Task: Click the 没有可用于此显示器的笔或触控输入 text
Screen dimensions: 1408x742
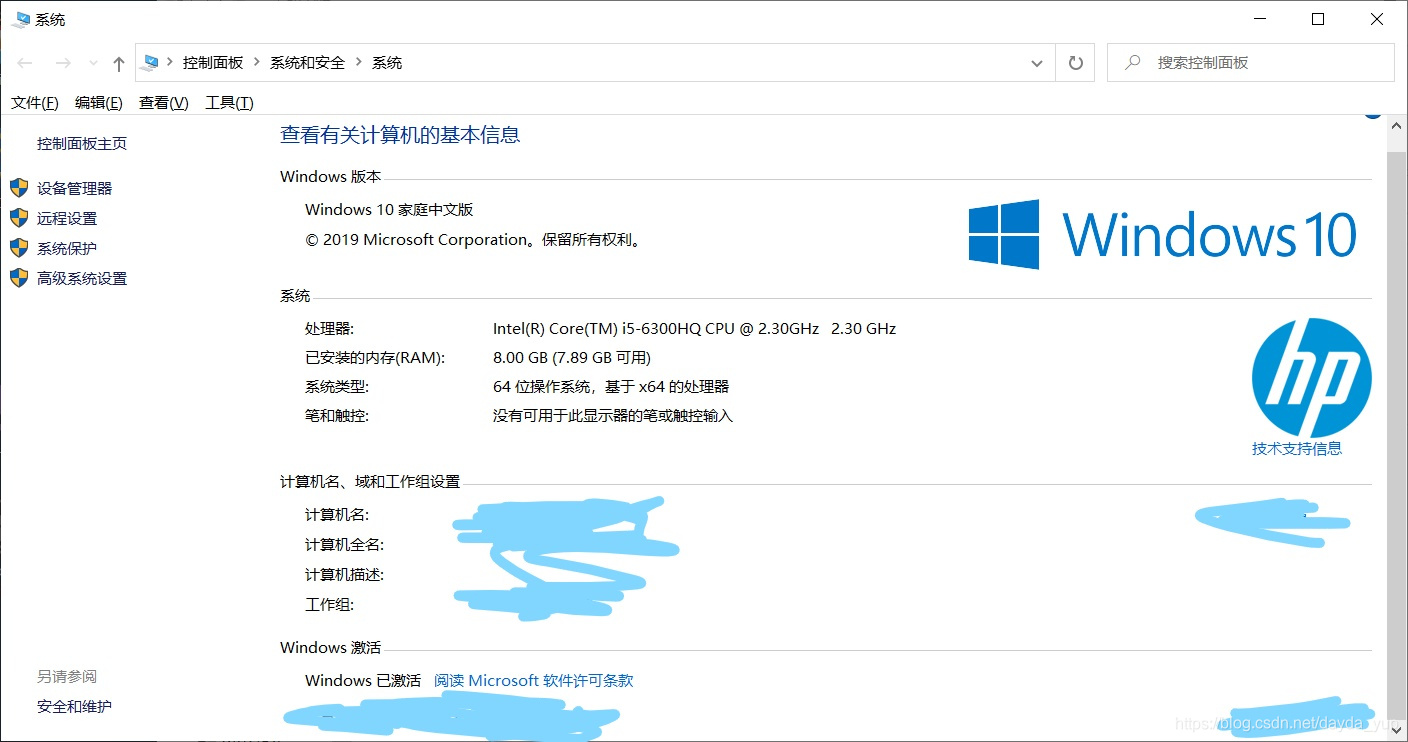Action: [x=613, y=415]
